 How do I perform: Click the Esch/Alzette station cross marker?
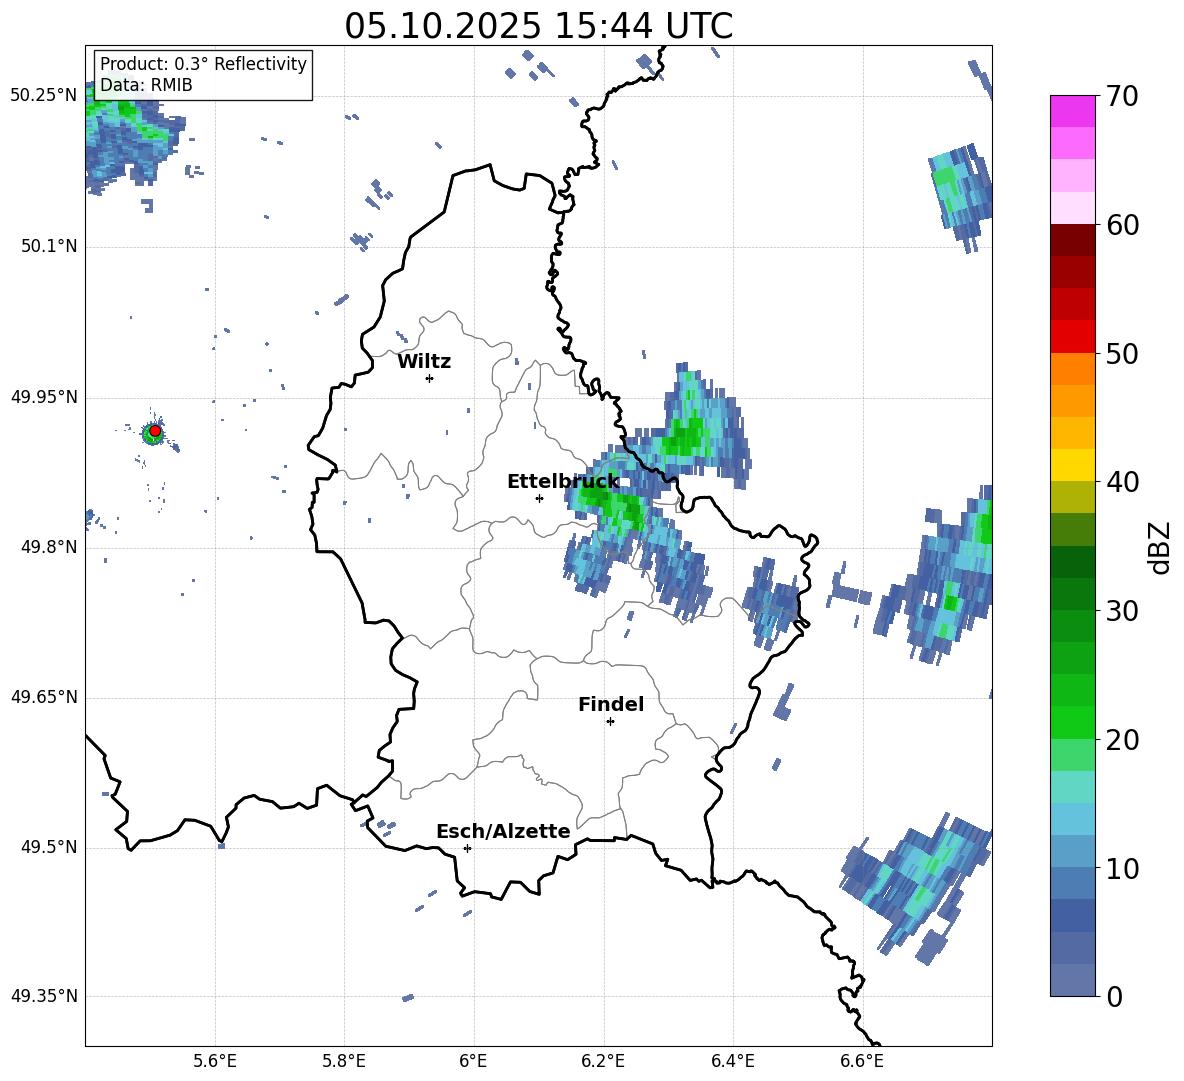coord(467,848)
